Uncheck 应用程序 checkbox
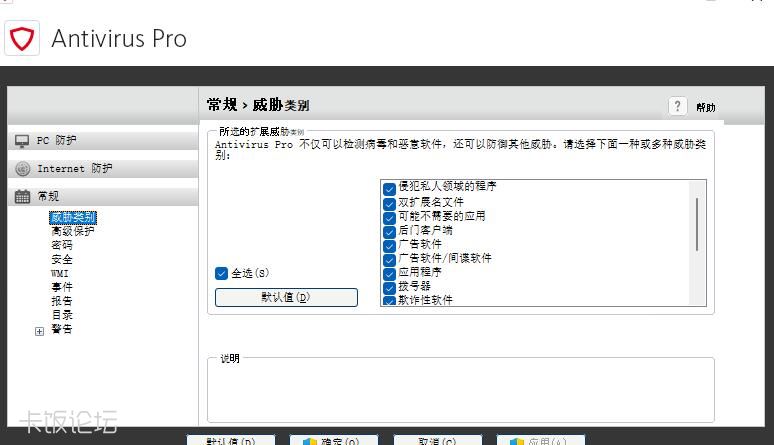 [x=389, y=273]
